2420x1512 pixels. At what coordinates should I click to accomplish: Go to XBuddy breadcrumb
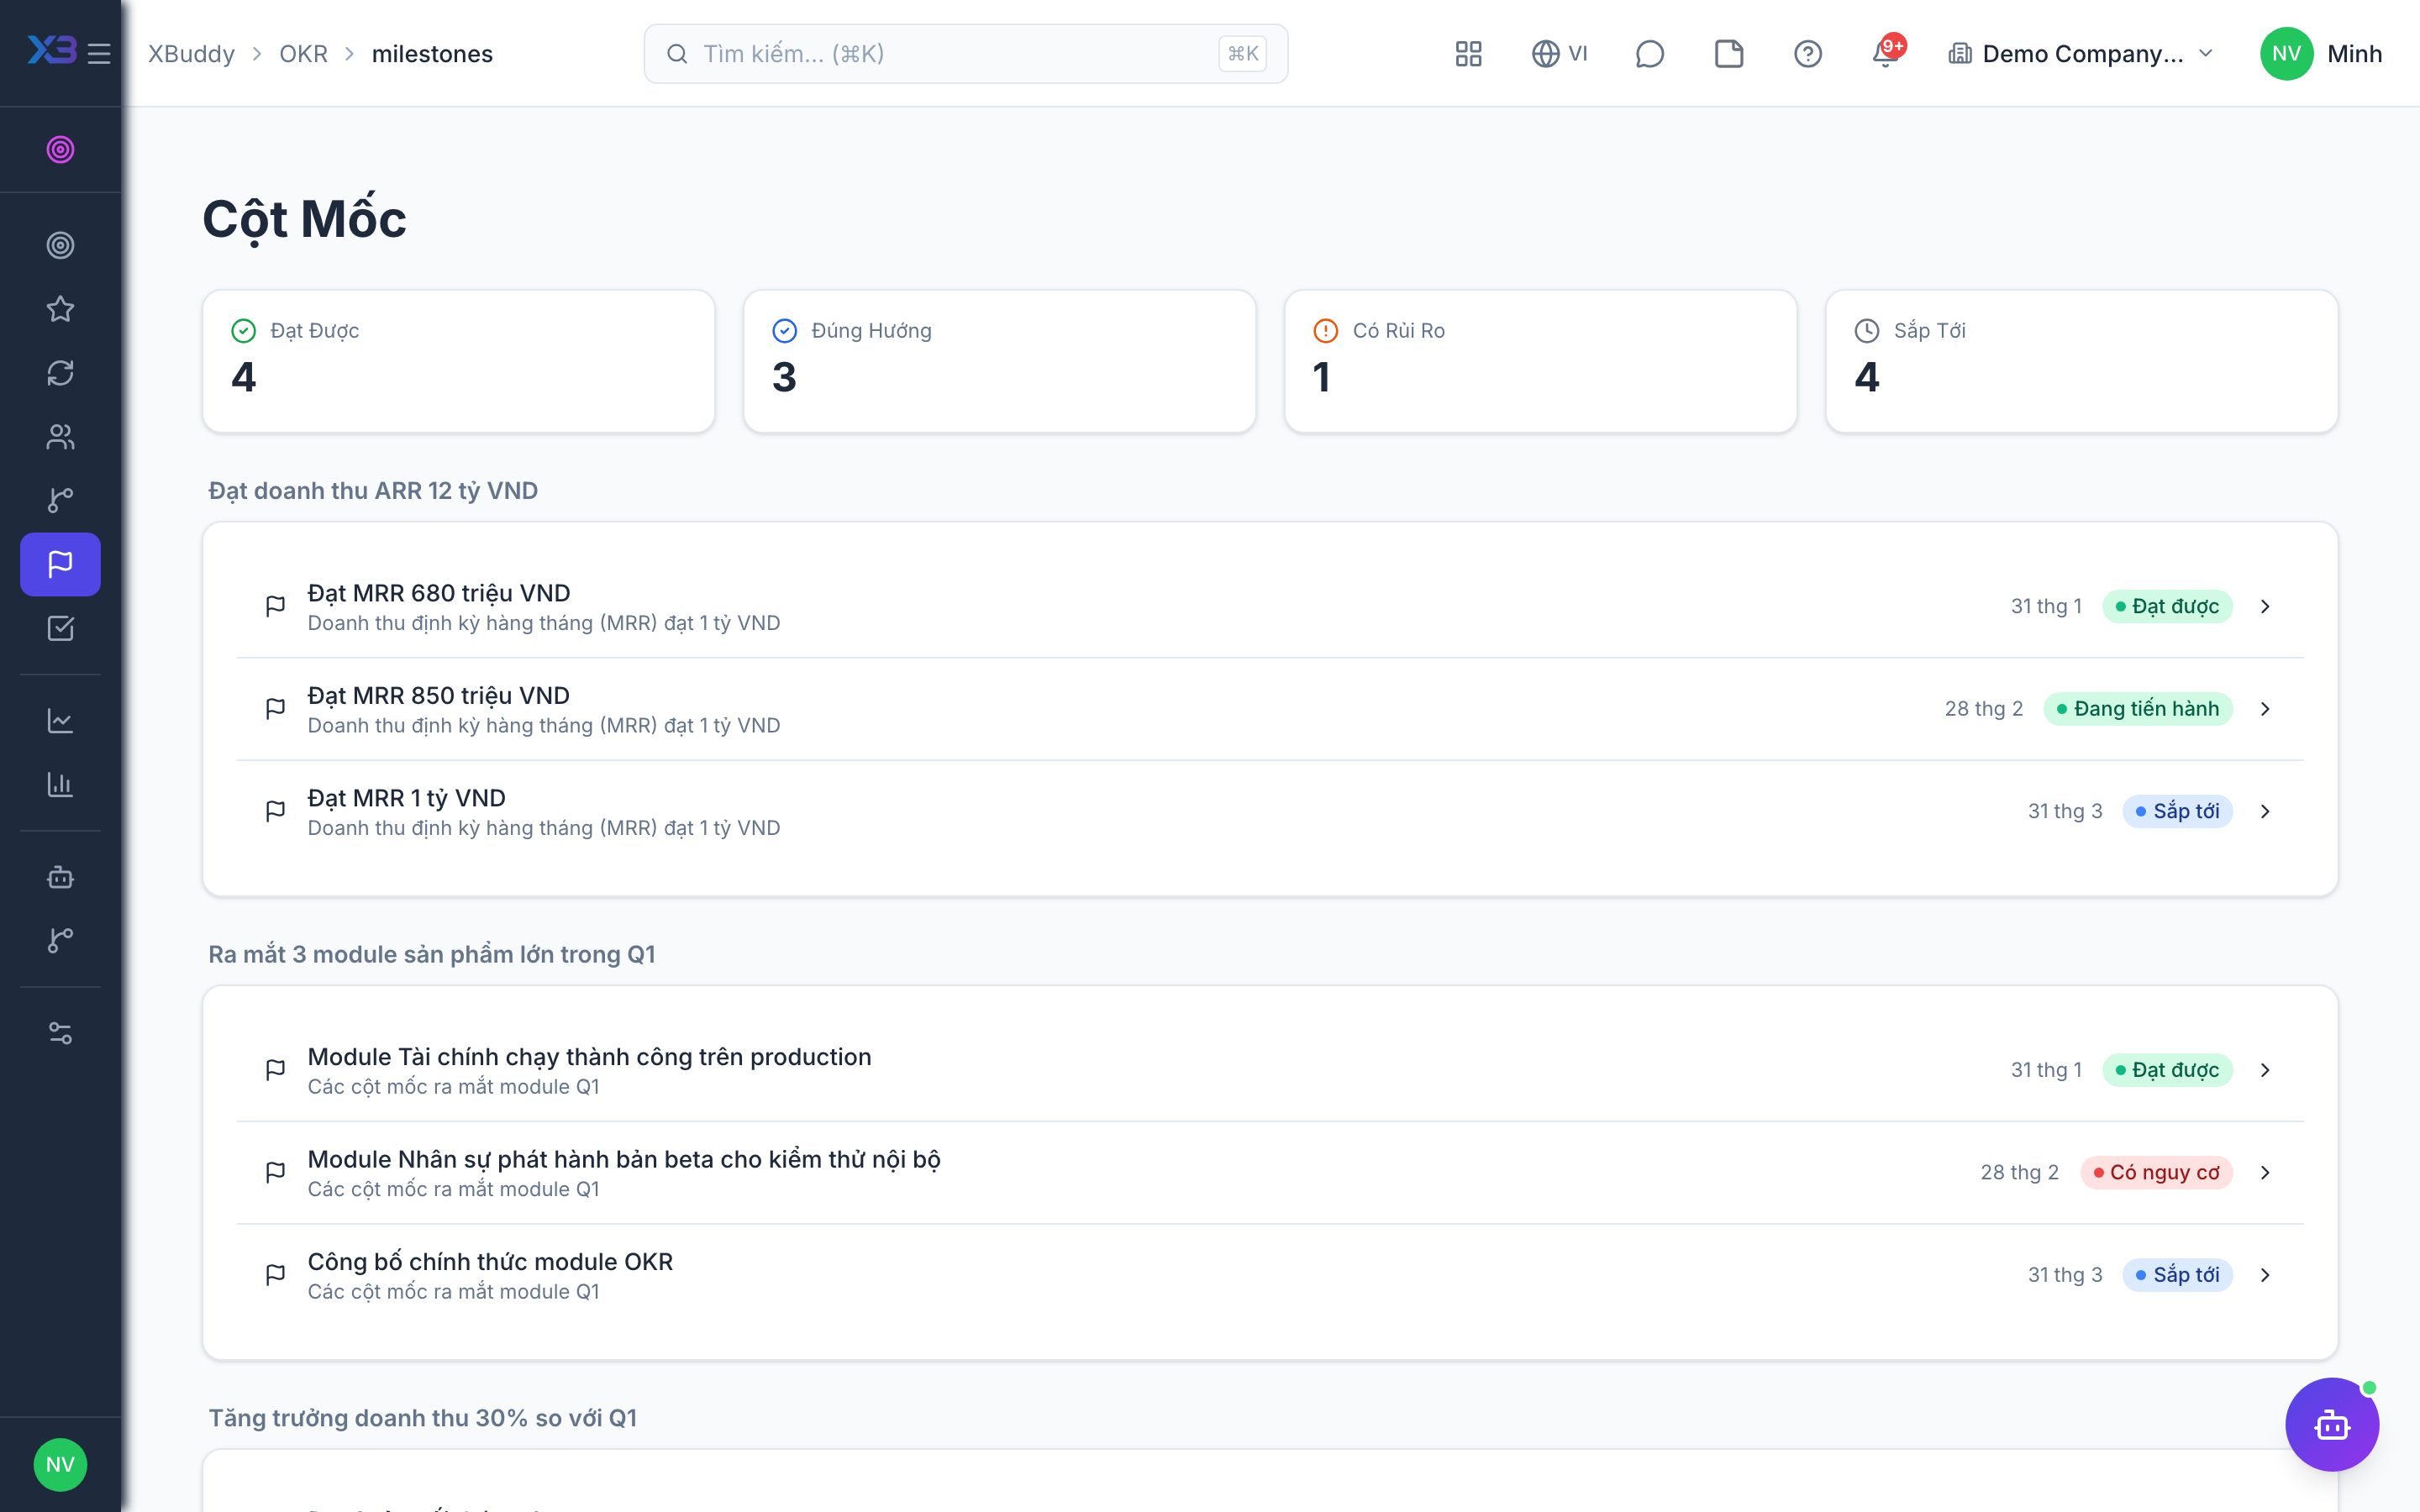[191, 54]
